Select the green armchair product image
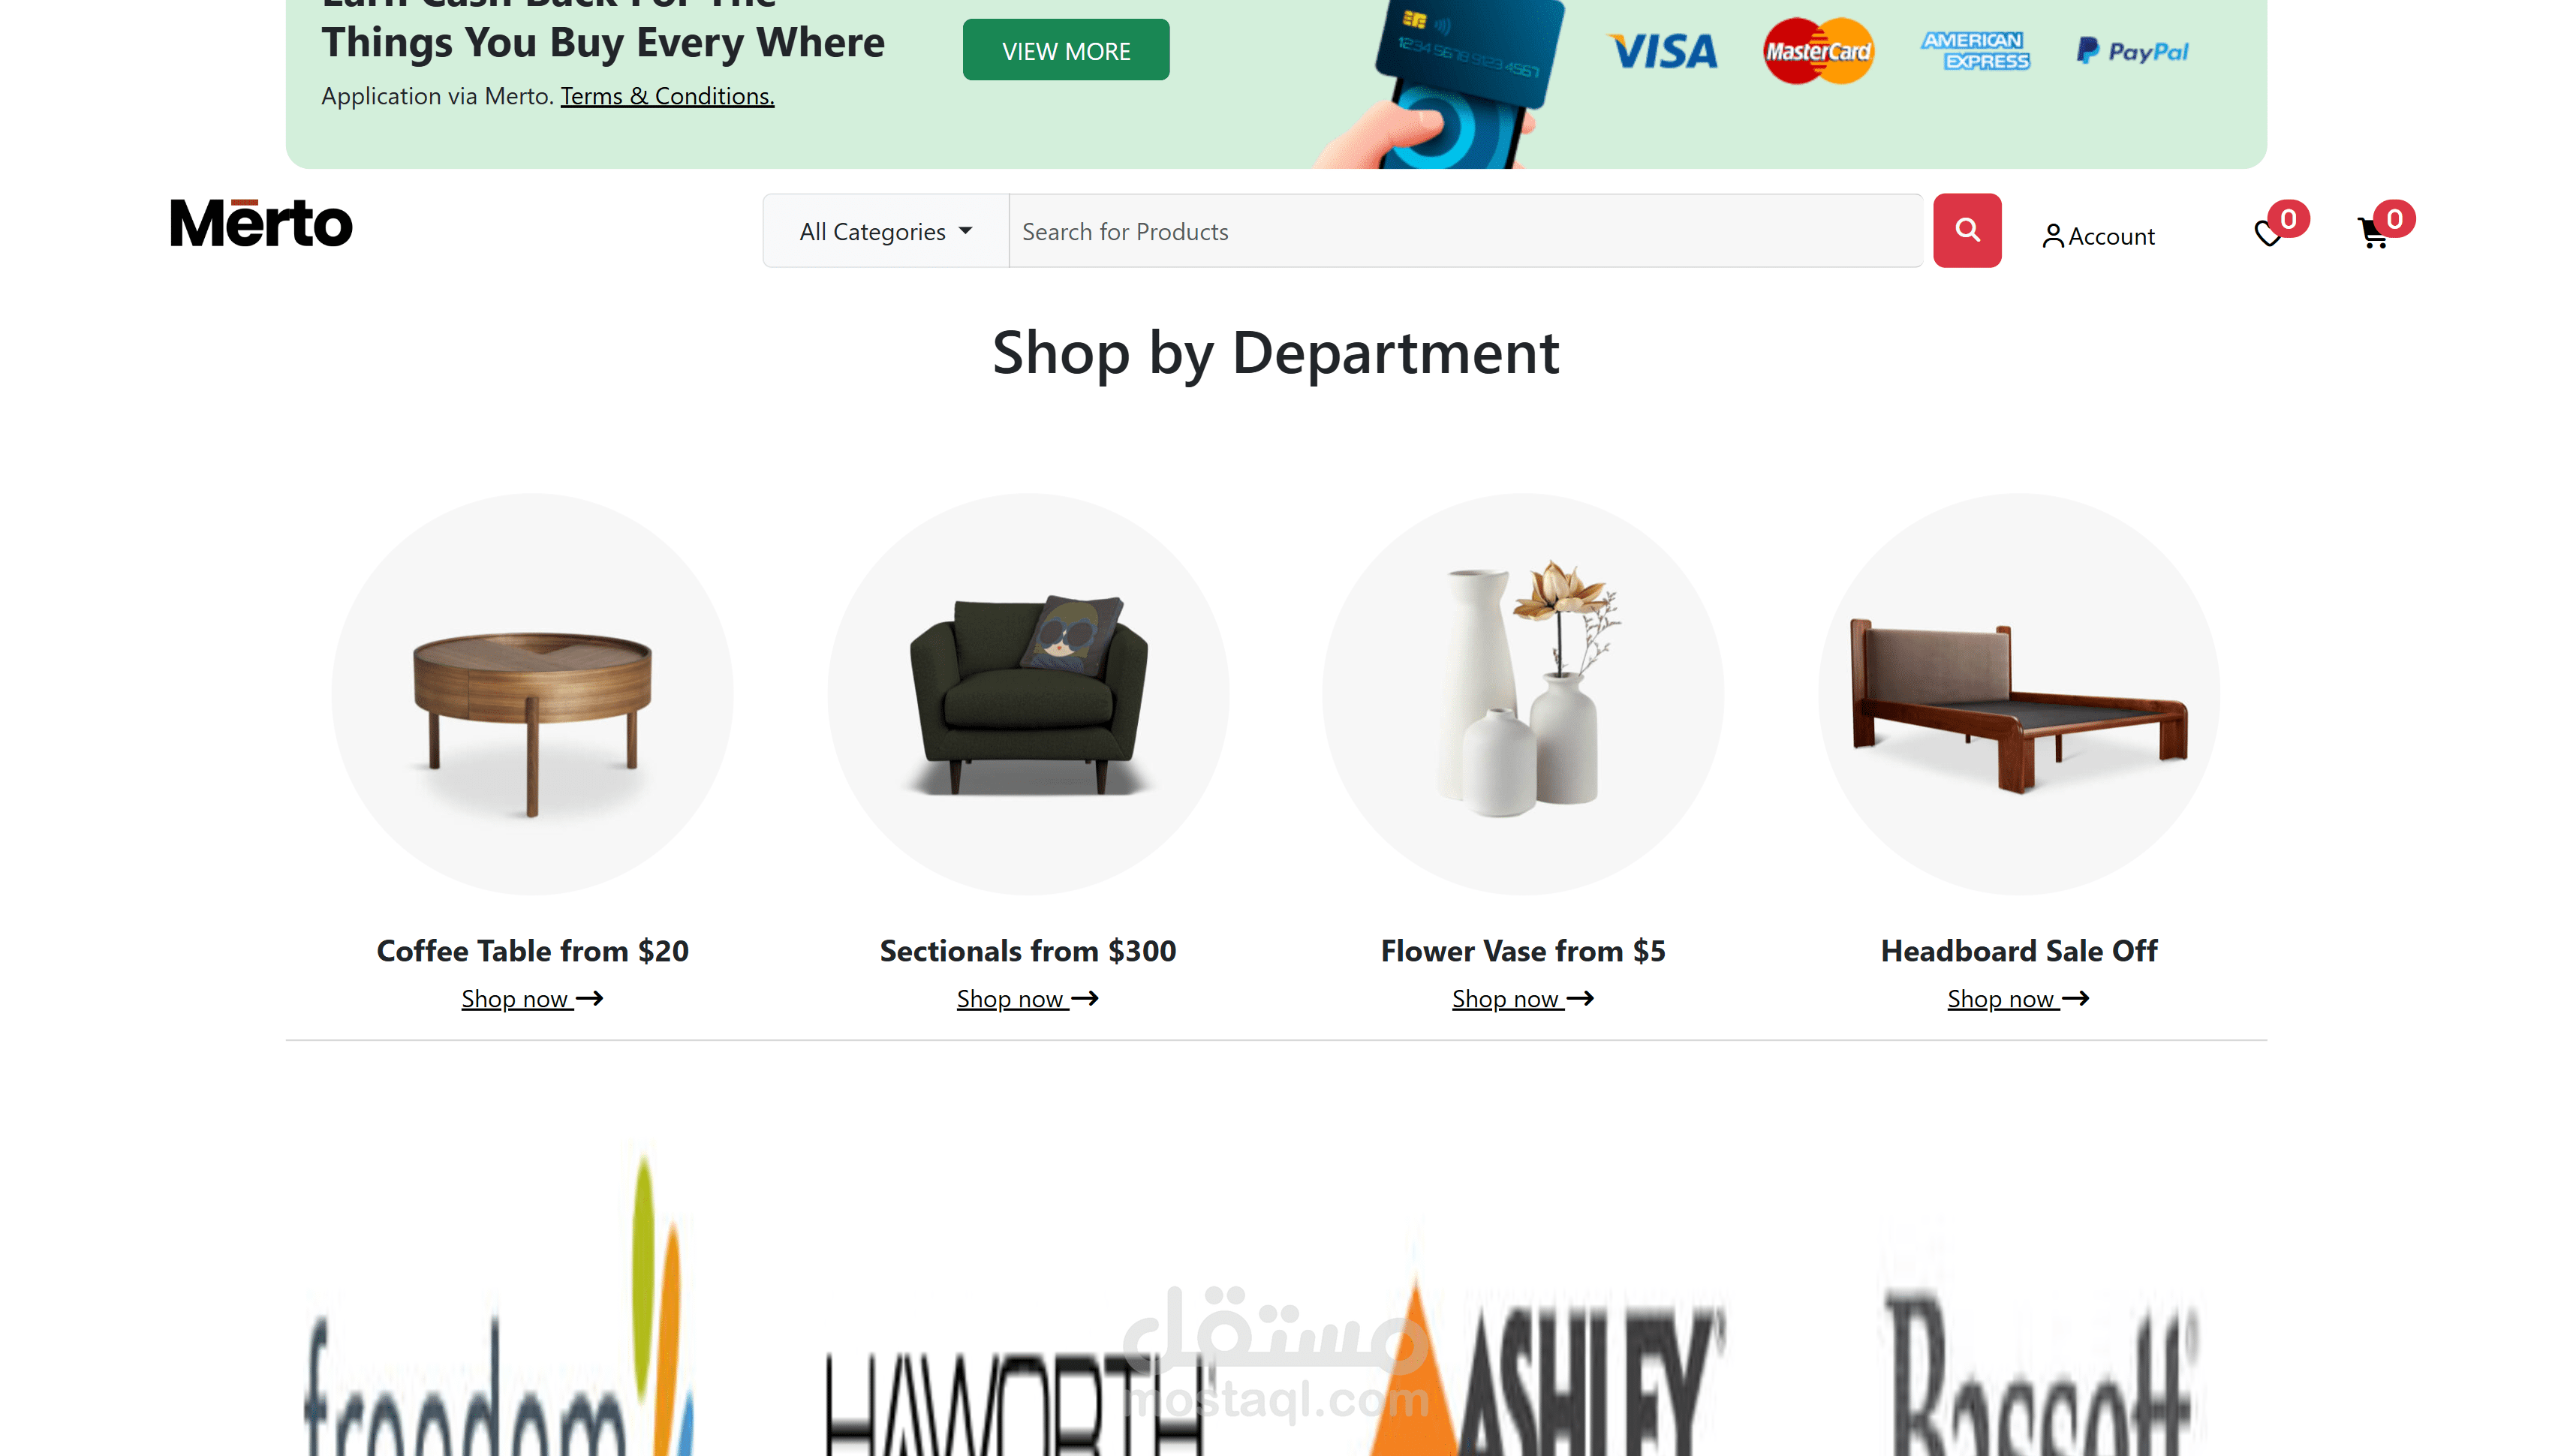2552x1456 pixels. (1027, 694)
